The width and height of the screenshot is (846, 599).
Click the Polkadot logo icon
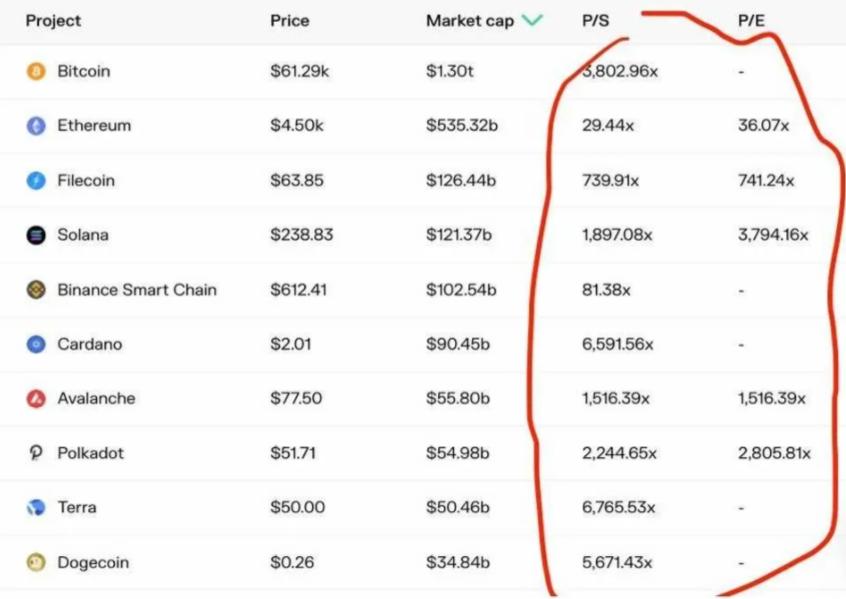pyautogui.click(x=36, y=453)
